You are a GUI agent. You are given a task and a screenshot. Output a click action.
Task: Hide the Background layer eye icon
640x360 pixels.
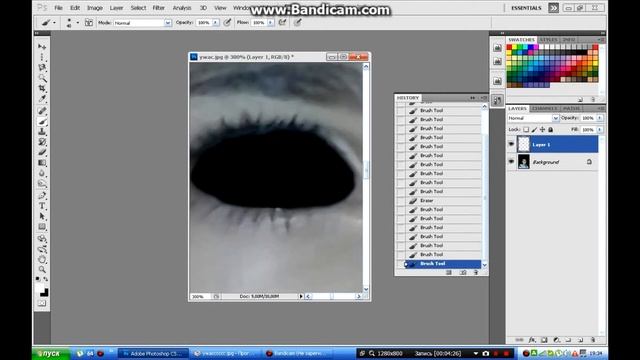pos(511,162)
